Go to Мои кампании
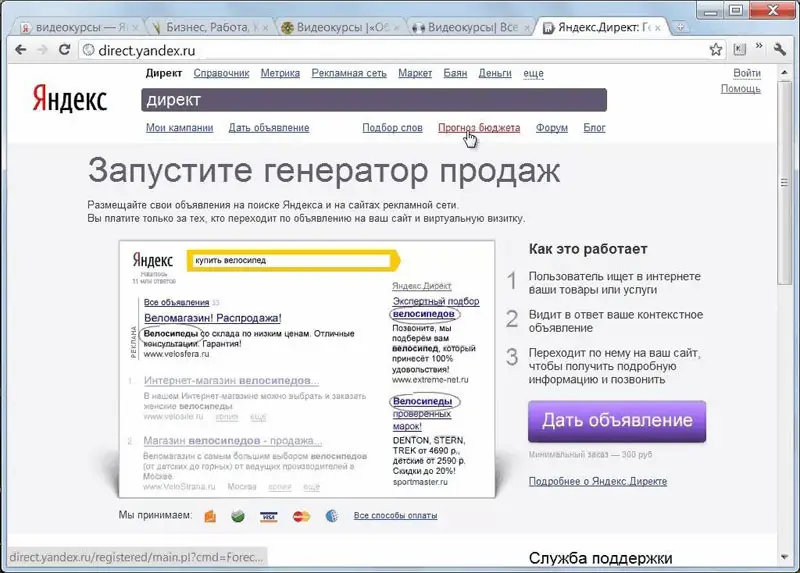 tap(180, 128)
